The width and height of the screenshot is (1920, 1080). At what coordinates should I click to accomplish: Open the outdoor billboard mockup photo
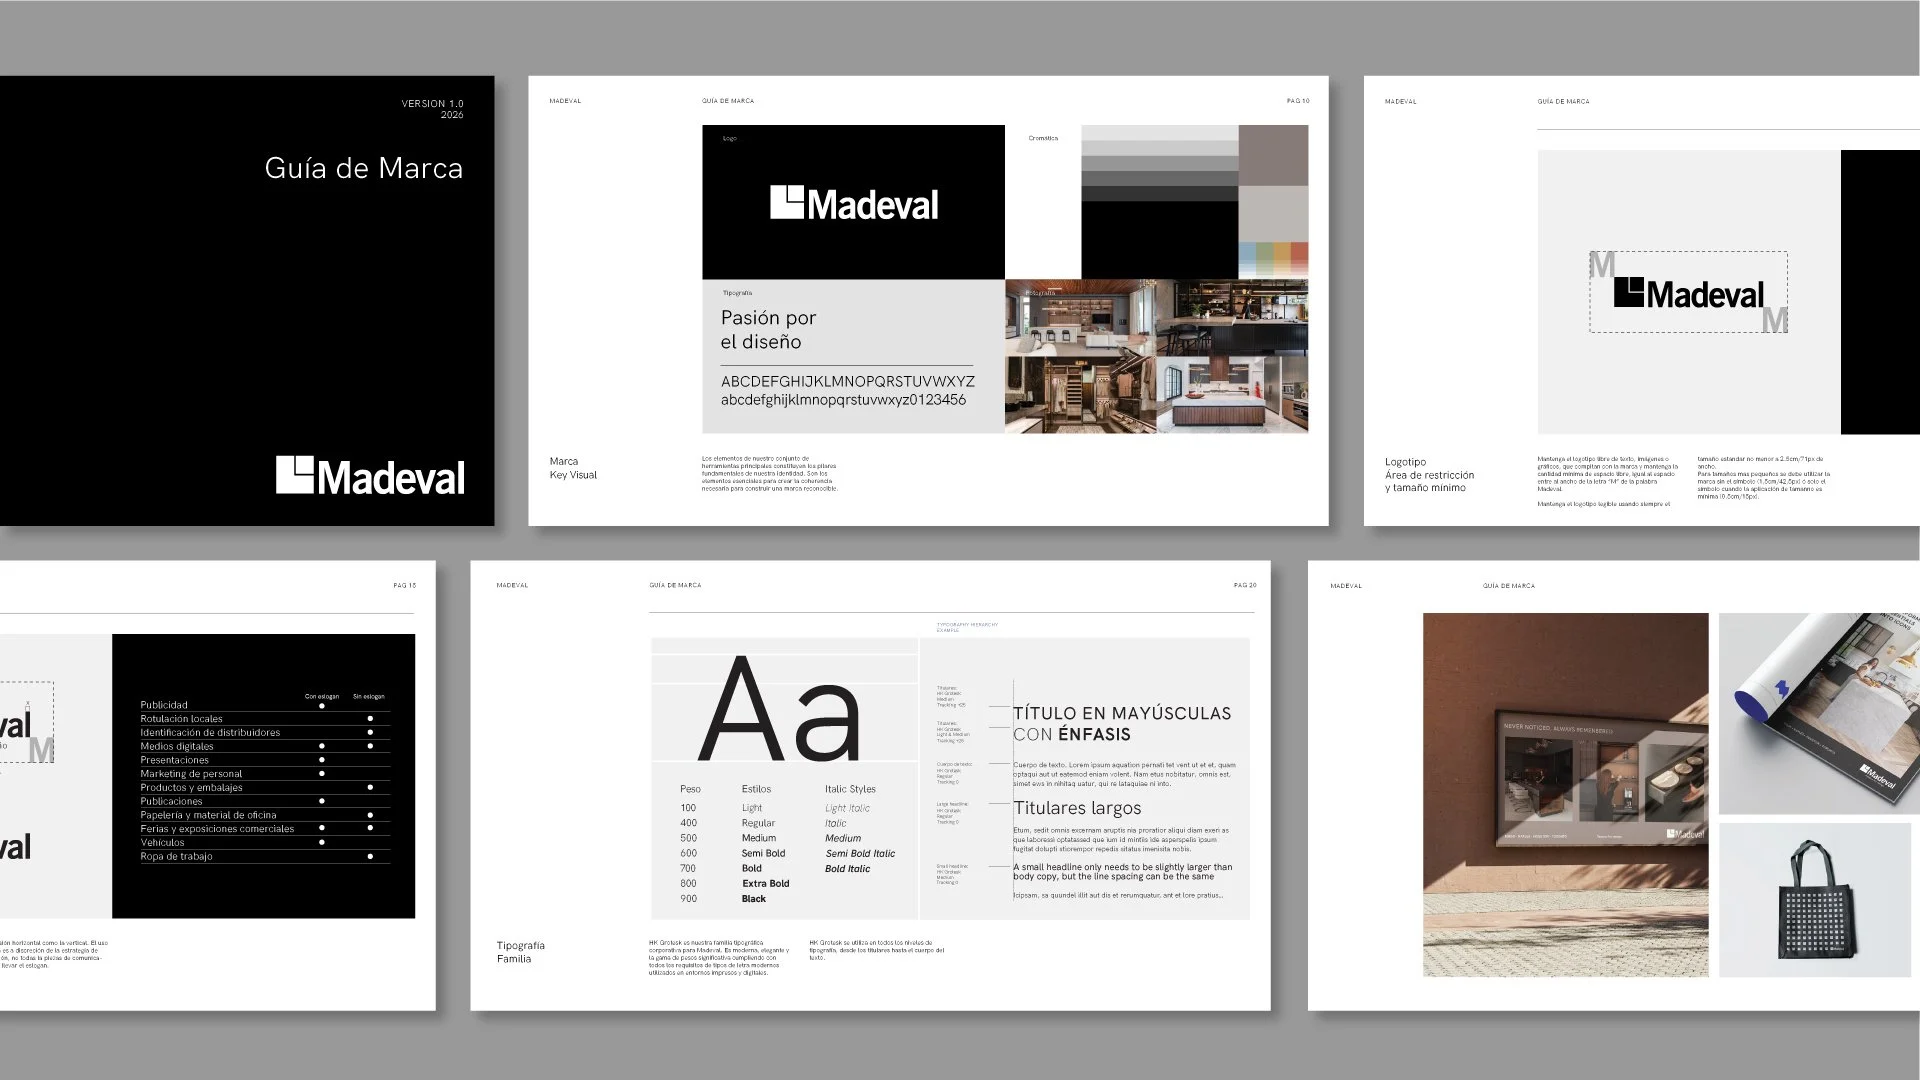point(1565,794)
